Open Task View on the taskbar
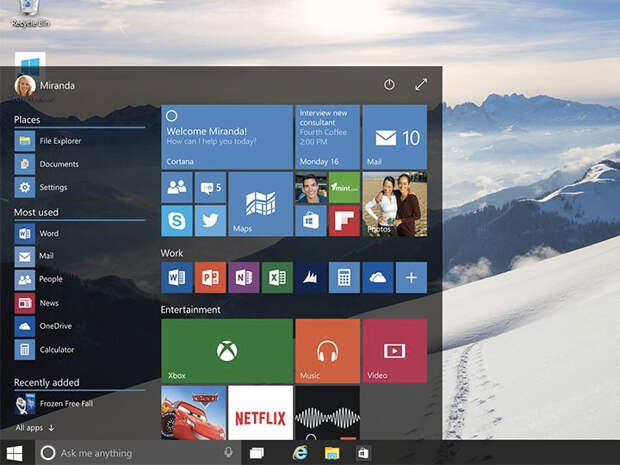The image size is (620, 465). 257,453
